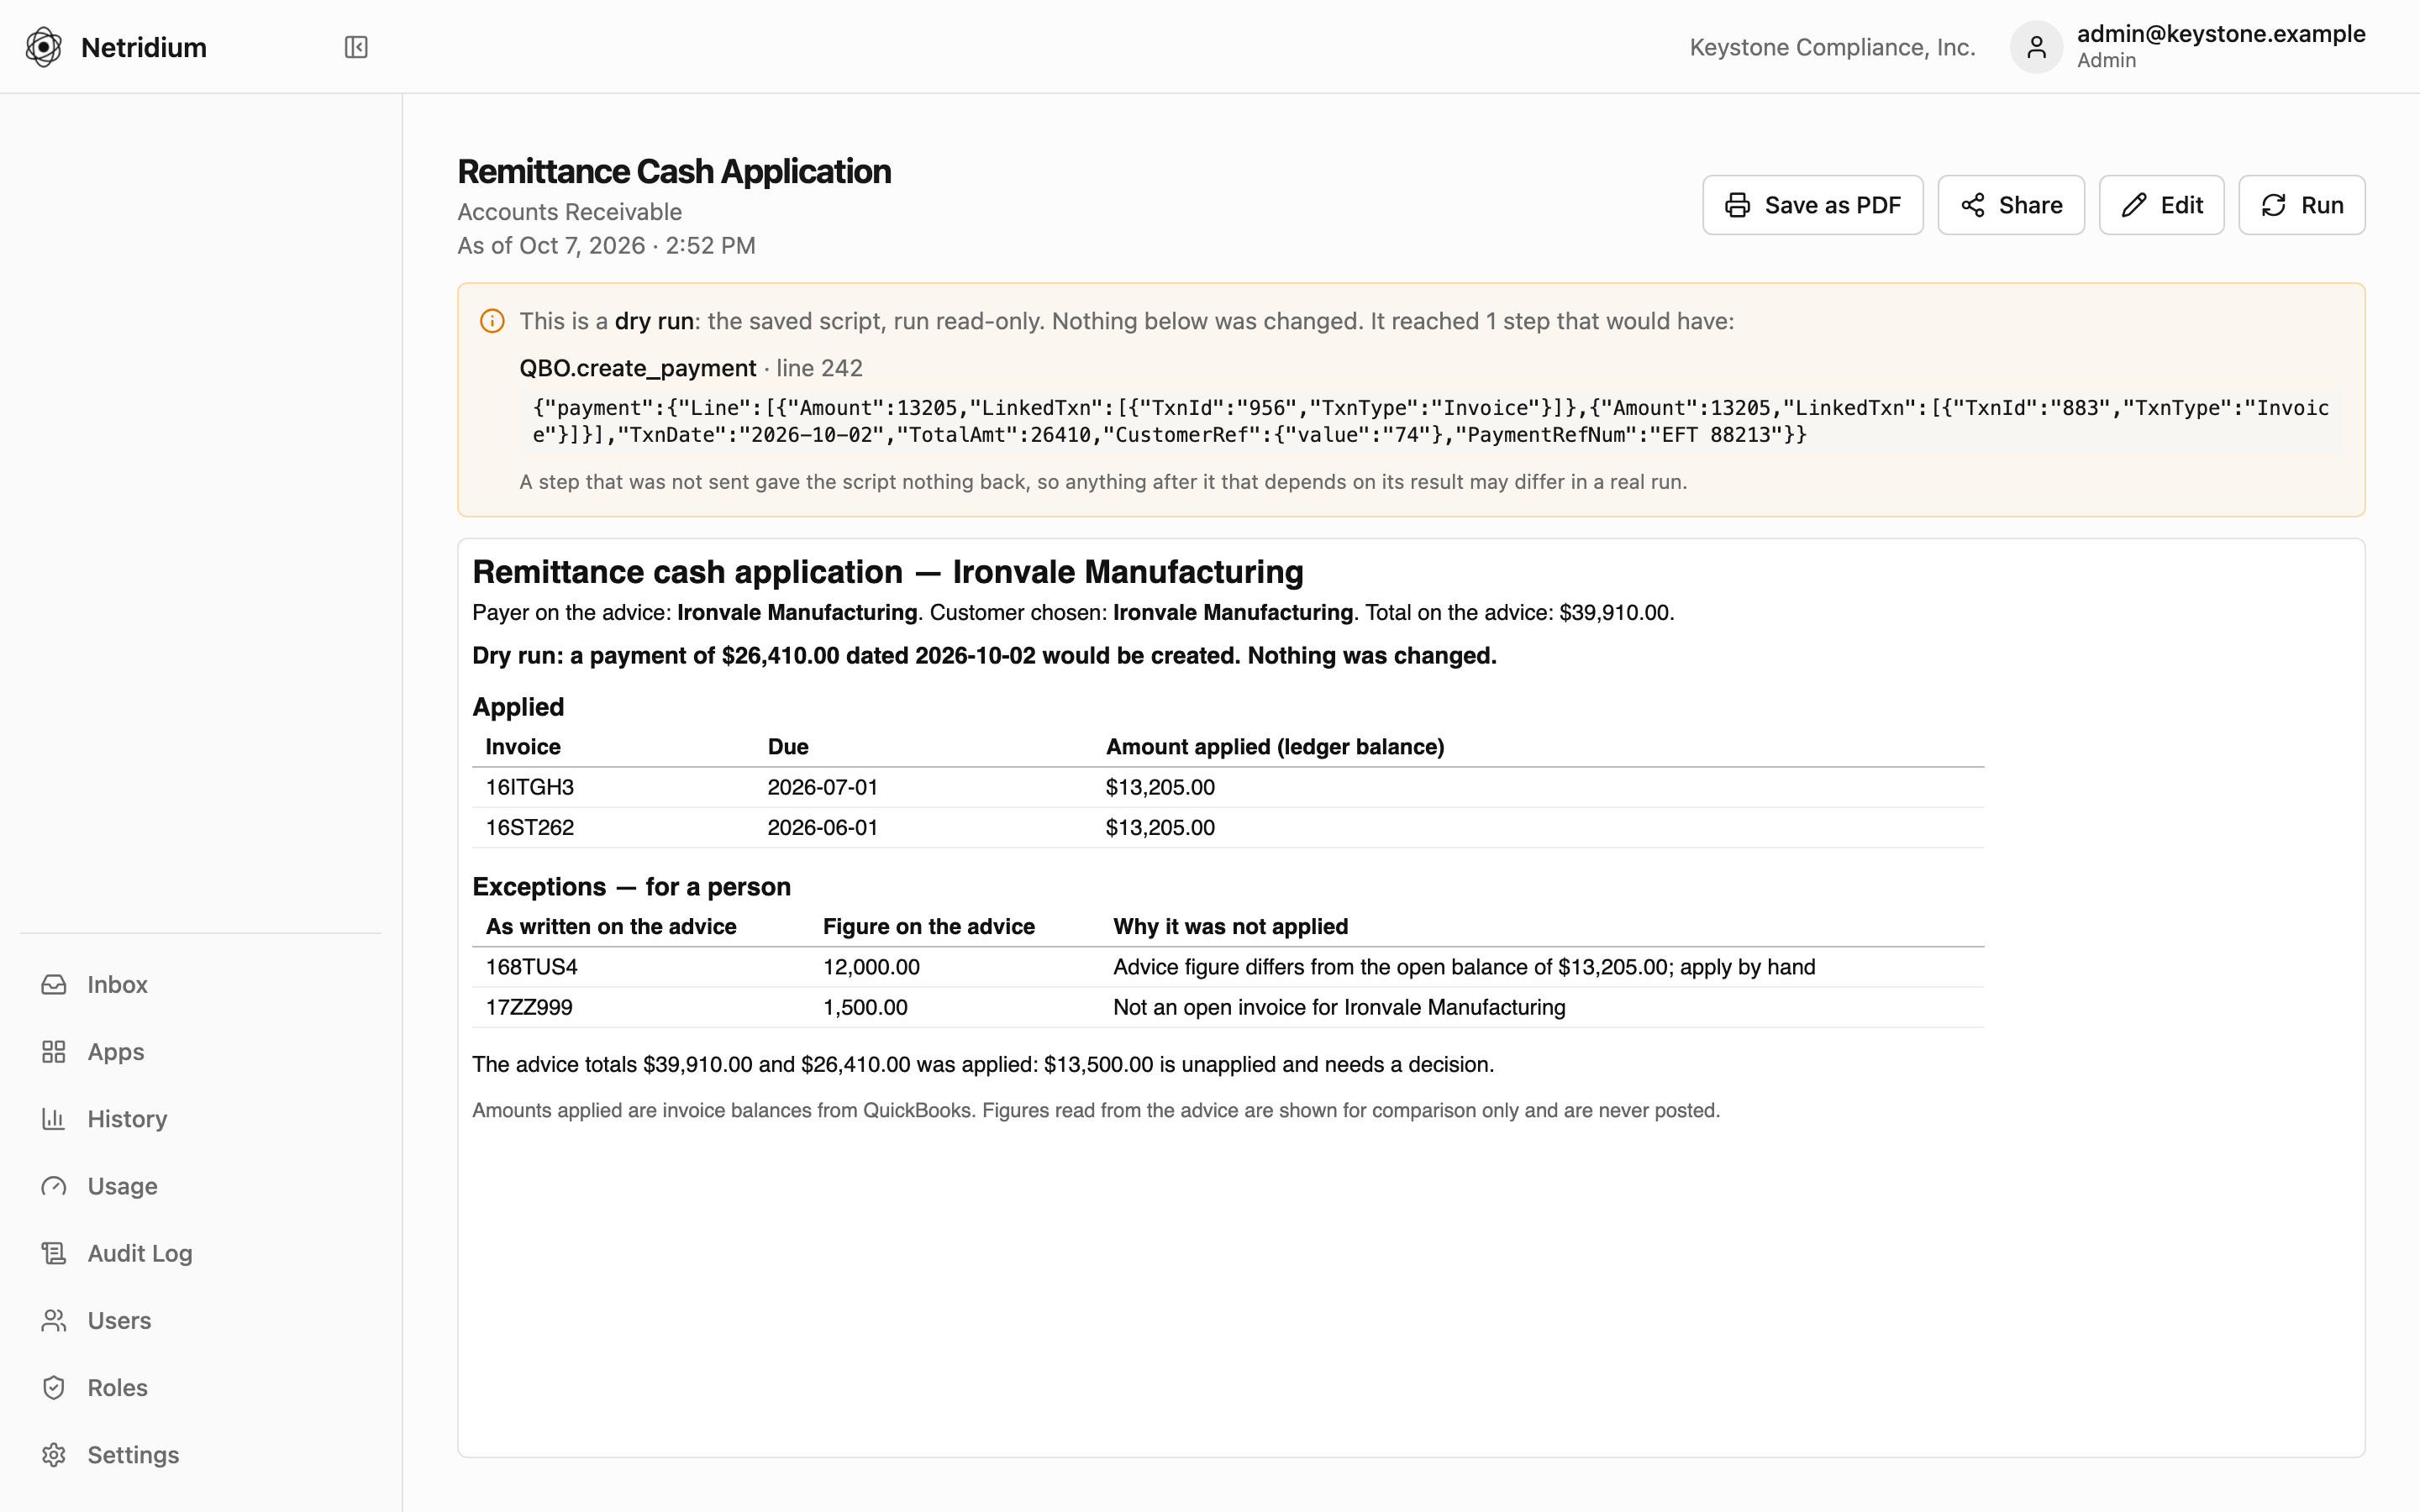Share this remittance report
The width and height of the screenshot is (2420, 1512).
2010,205
